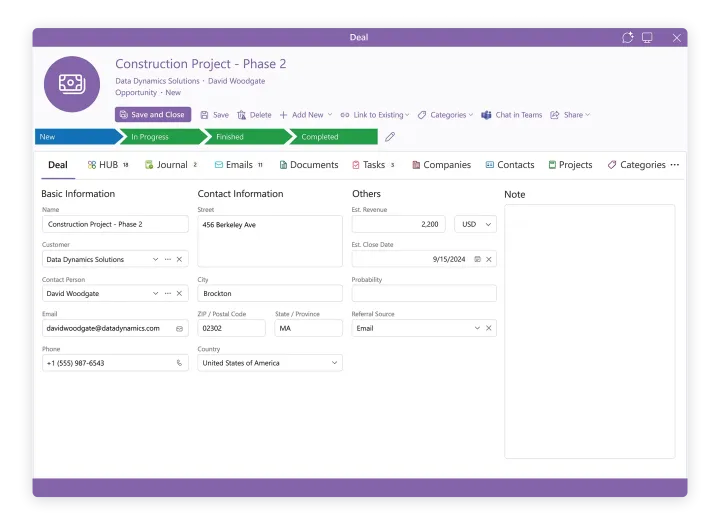Open Link to Existing dropdown
The height and width of the screenshot is (528, 720).
click(x=375, y=115)
